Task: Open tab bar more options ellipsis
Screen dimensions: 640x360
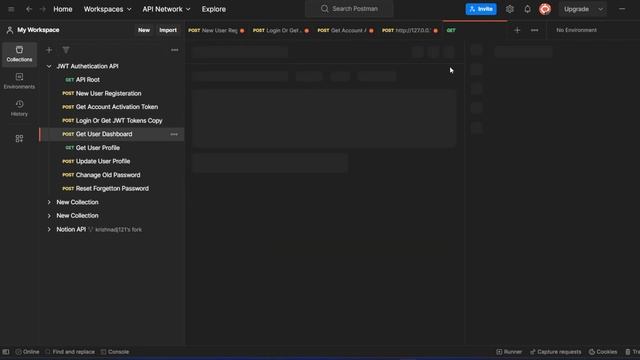Action: coord(534,30)
